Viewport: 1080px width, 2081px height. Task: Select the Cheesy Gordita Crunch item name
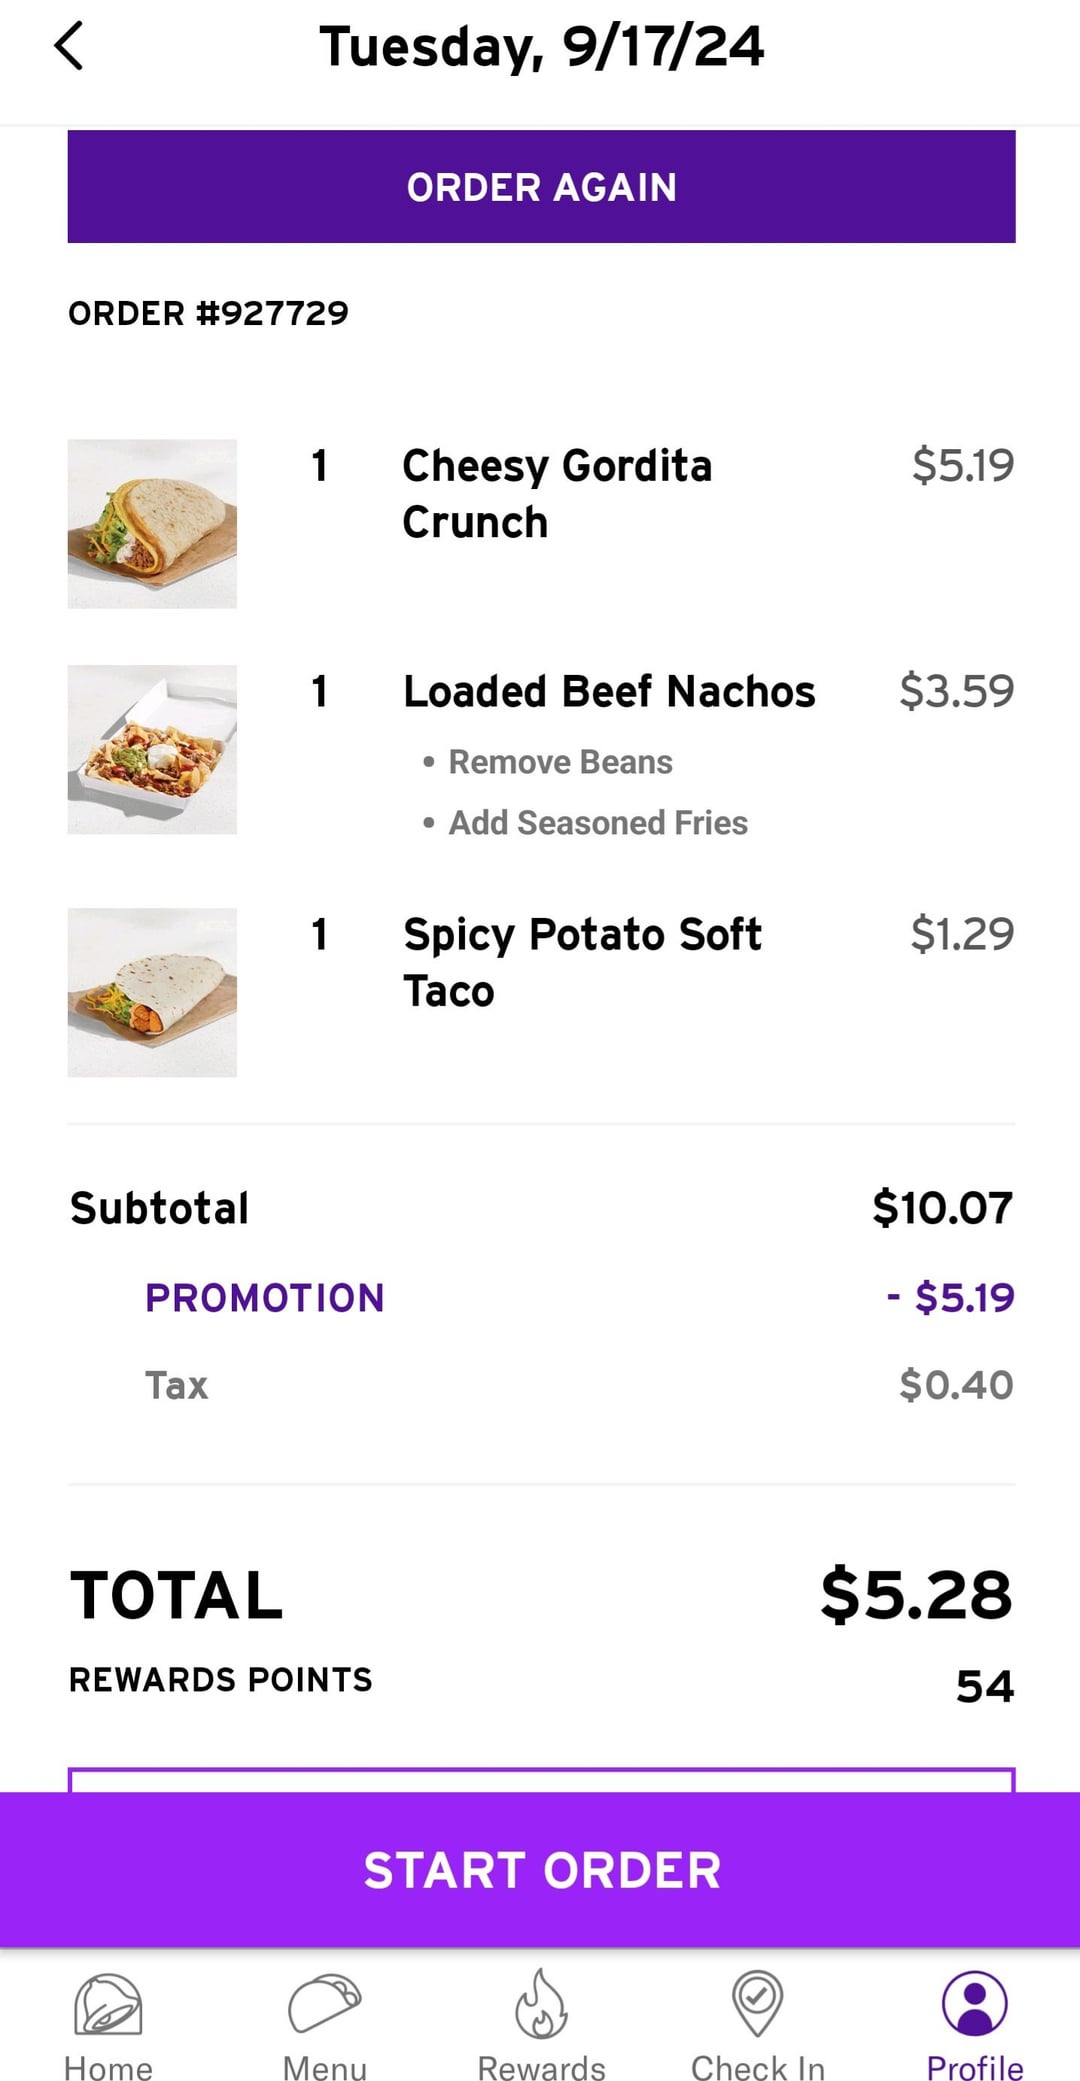click(x=557, y=493)
